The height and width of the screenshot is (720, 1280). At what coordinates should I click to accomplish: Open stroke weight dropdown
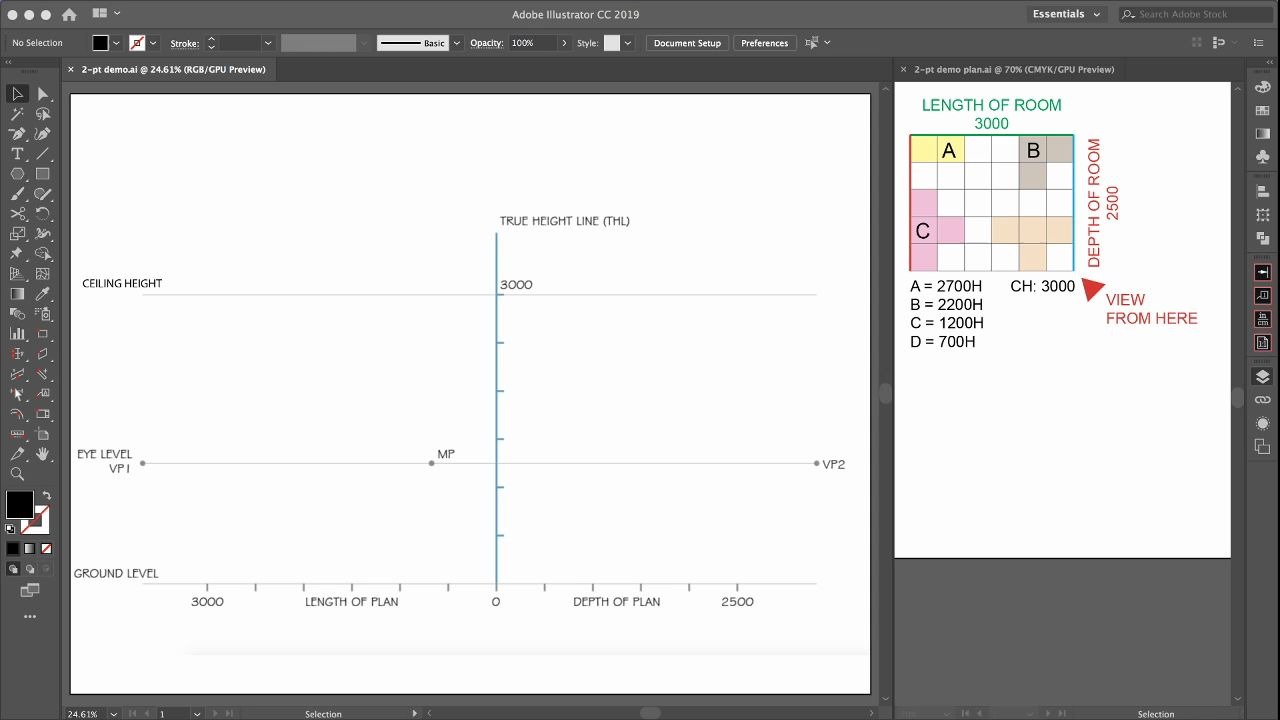coord(267,43)
